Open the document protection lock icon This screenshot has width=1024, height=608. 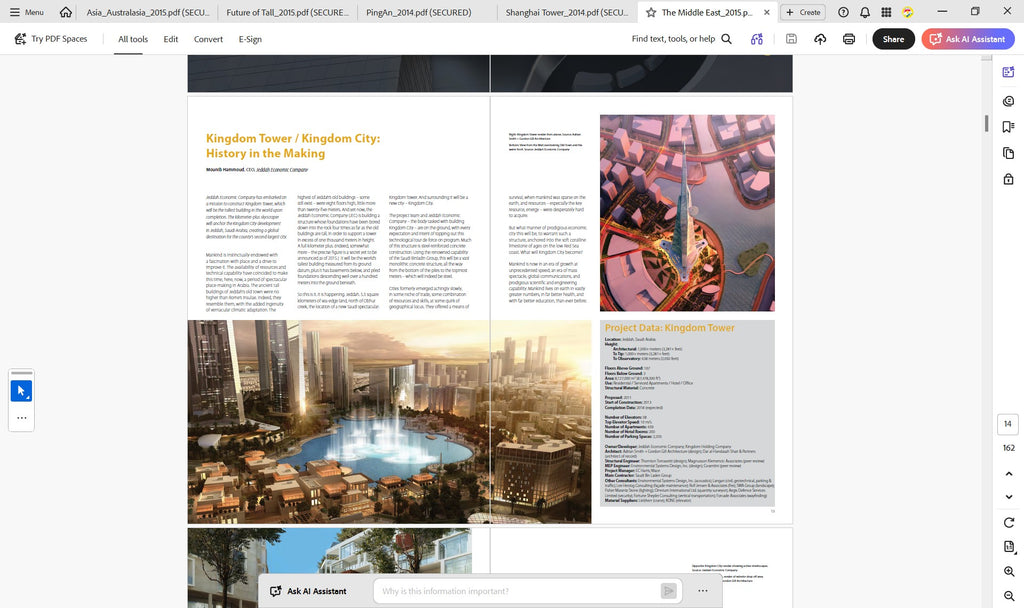pos(1008,179)
